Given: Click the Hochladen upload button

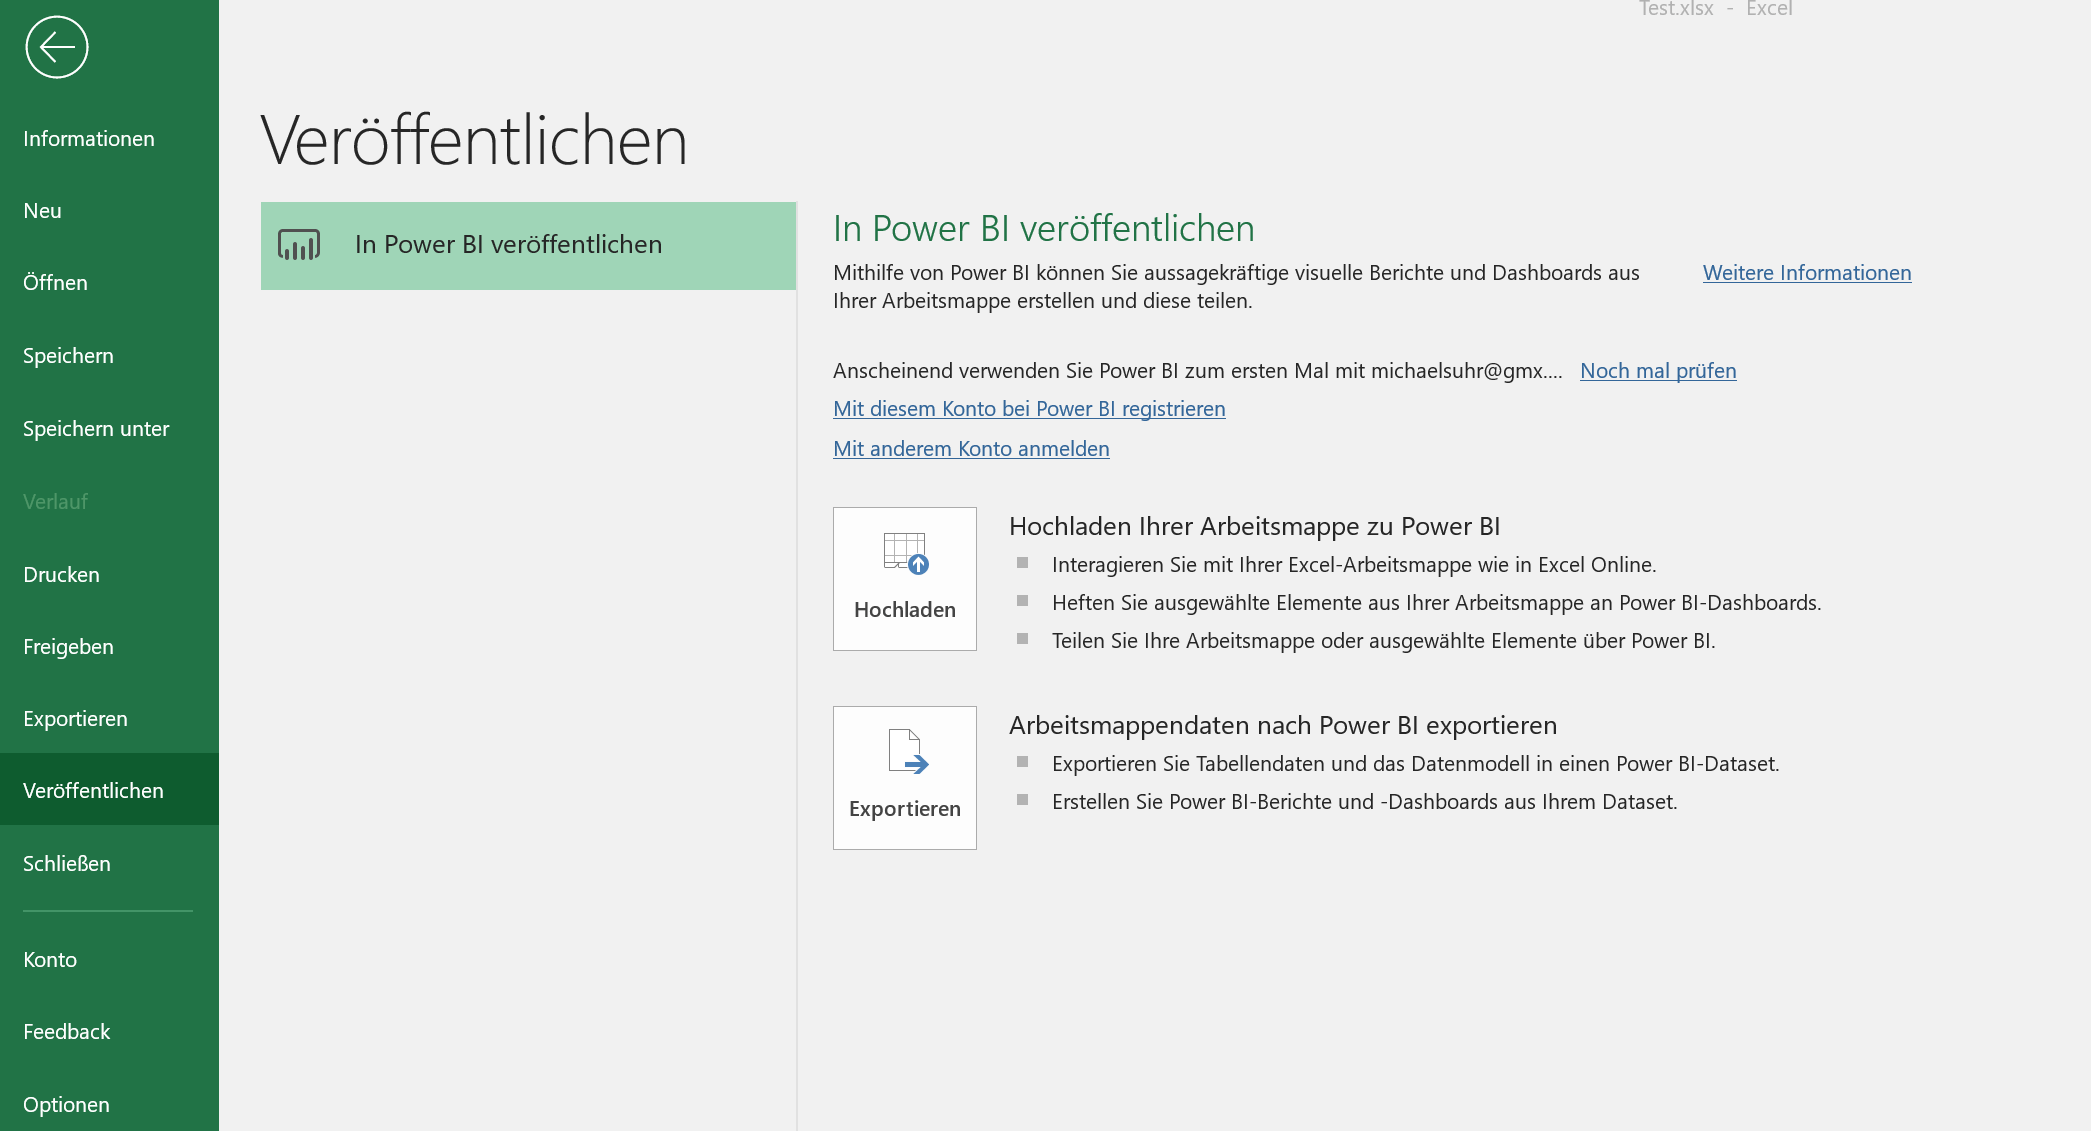Looking at the screenshot, I should point(905,579).
